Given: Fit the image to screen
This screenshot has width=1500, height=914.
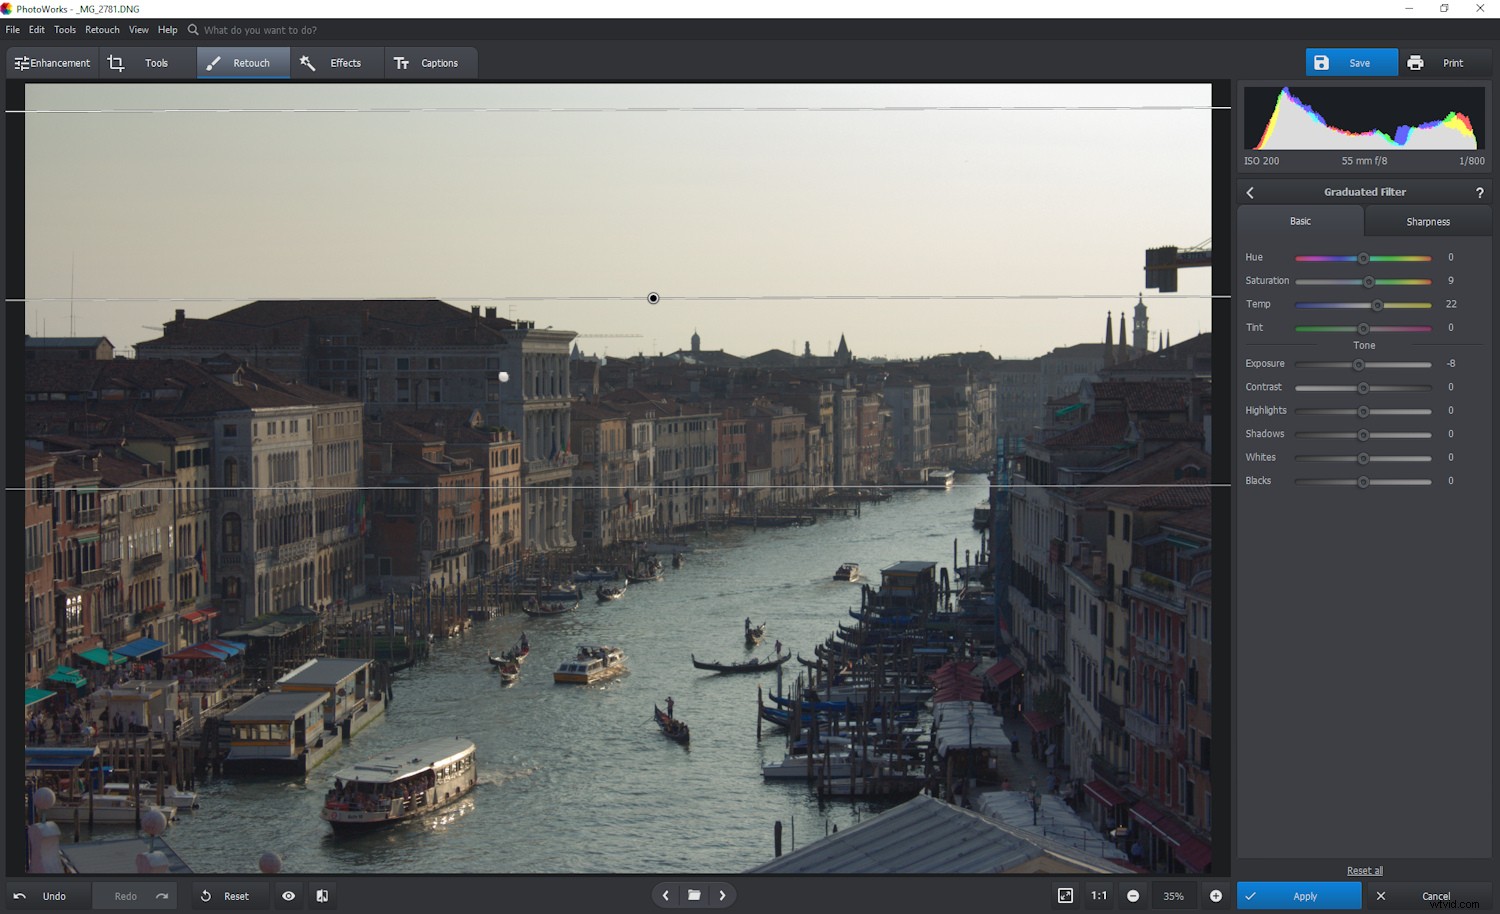Looking at the screenshot, I should point(1067,896).
